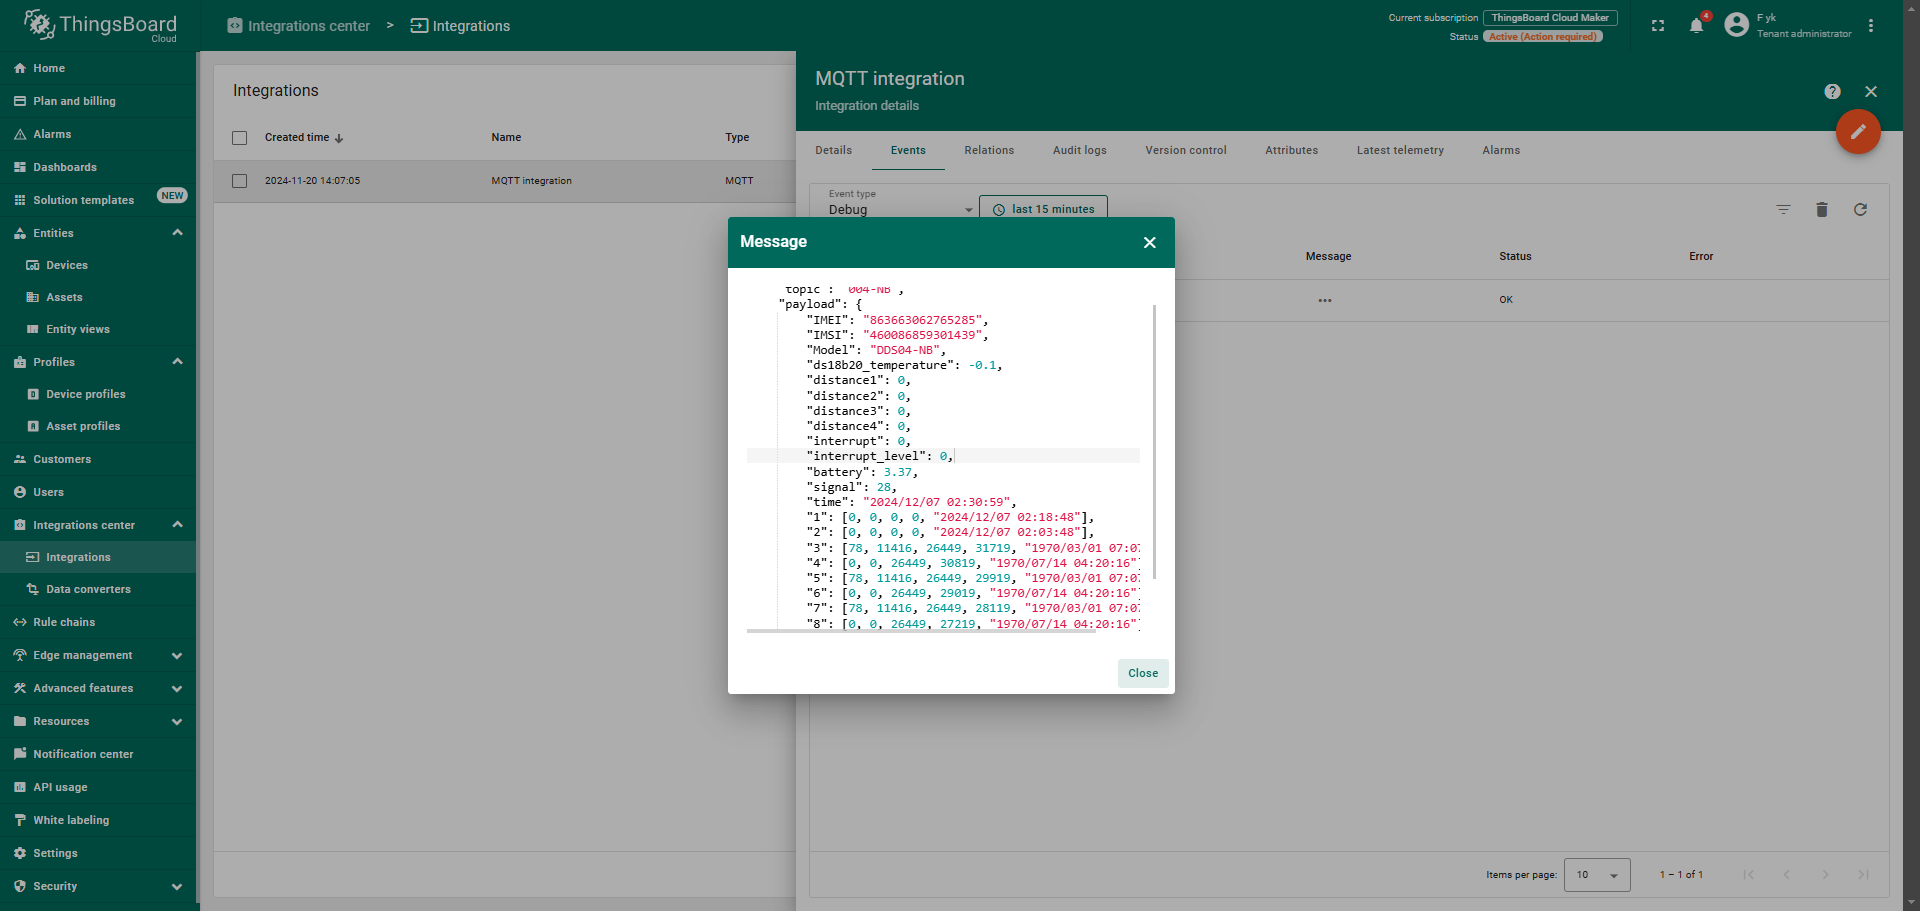The image size is (1920, 911).
Task: Click the last 15 minutes time window
Action: 1043,209
